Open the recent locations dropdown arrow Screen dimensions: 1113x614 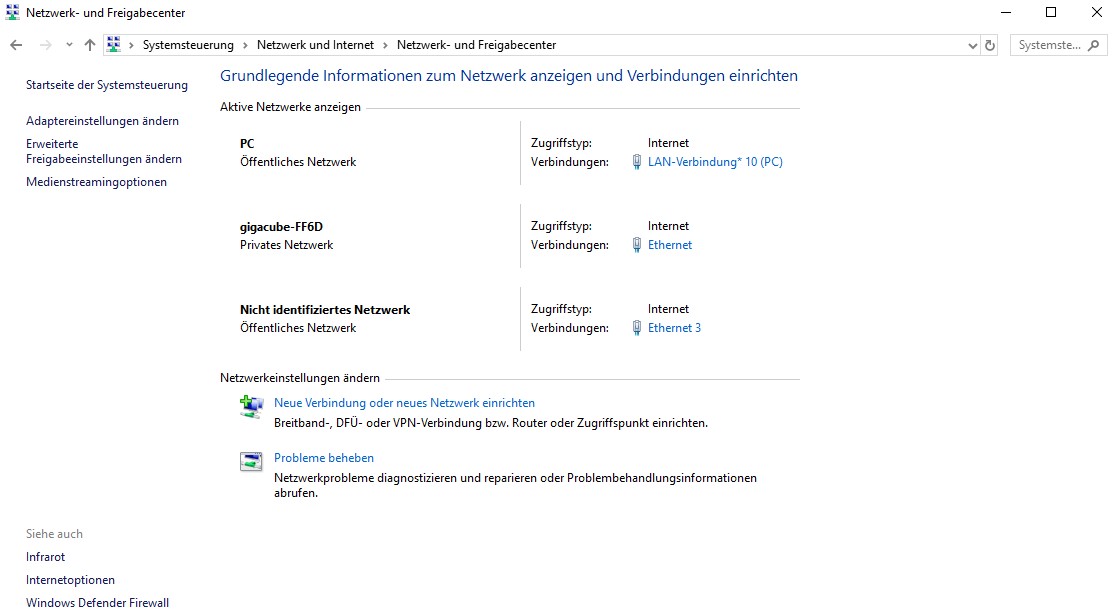(69, 45)
